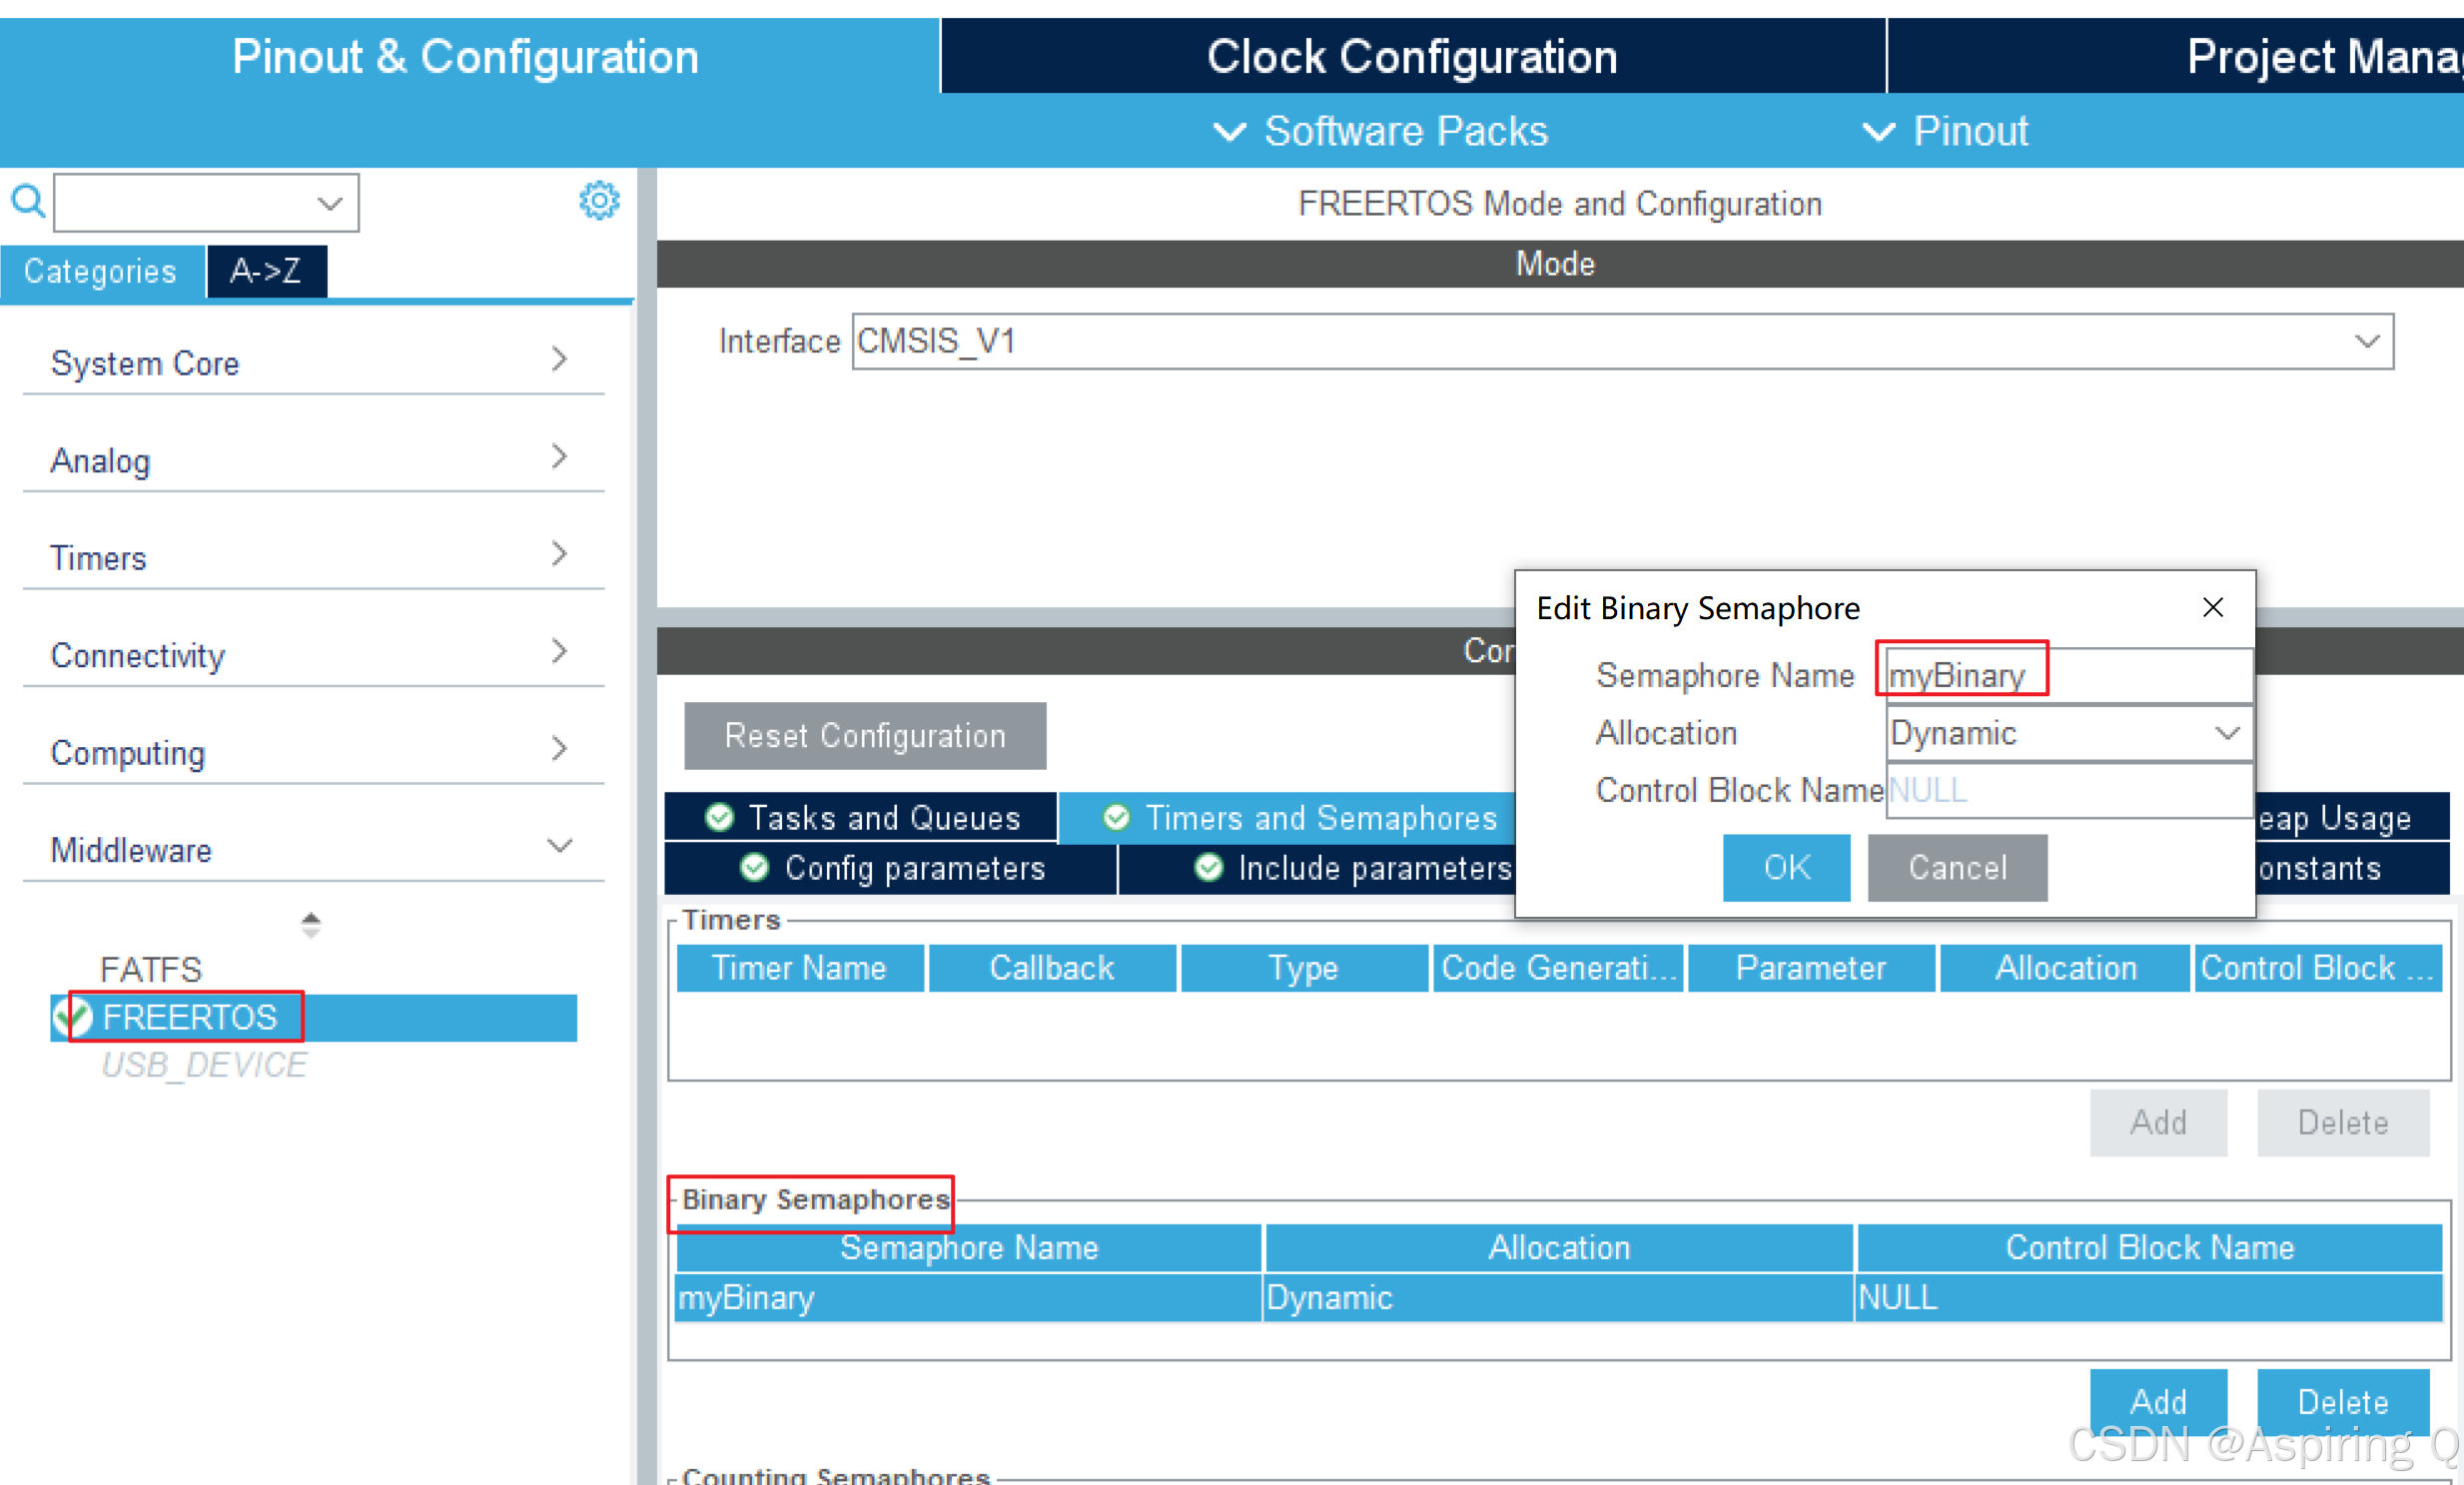Open the Pinout dropdown menu
The width and height of the screenshot is (2464, 1485).
click(x=1945, y=132)
